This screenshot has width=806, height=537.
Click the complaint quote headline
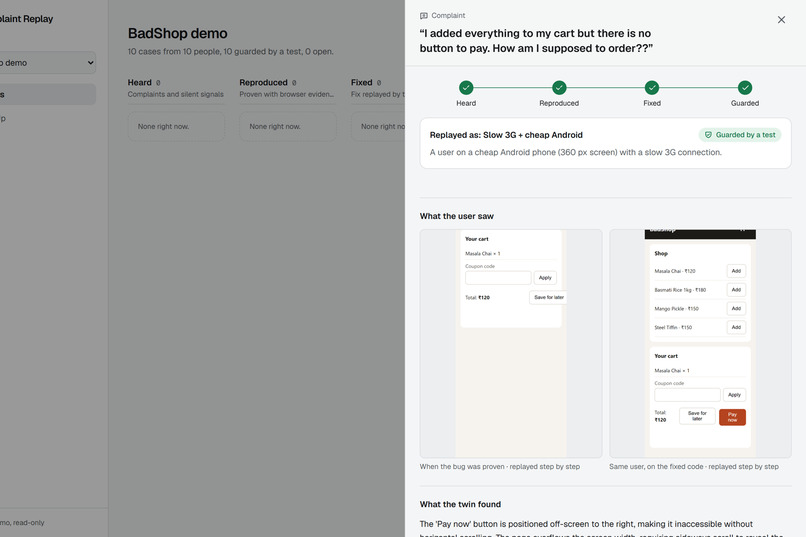tap(536, 41)
